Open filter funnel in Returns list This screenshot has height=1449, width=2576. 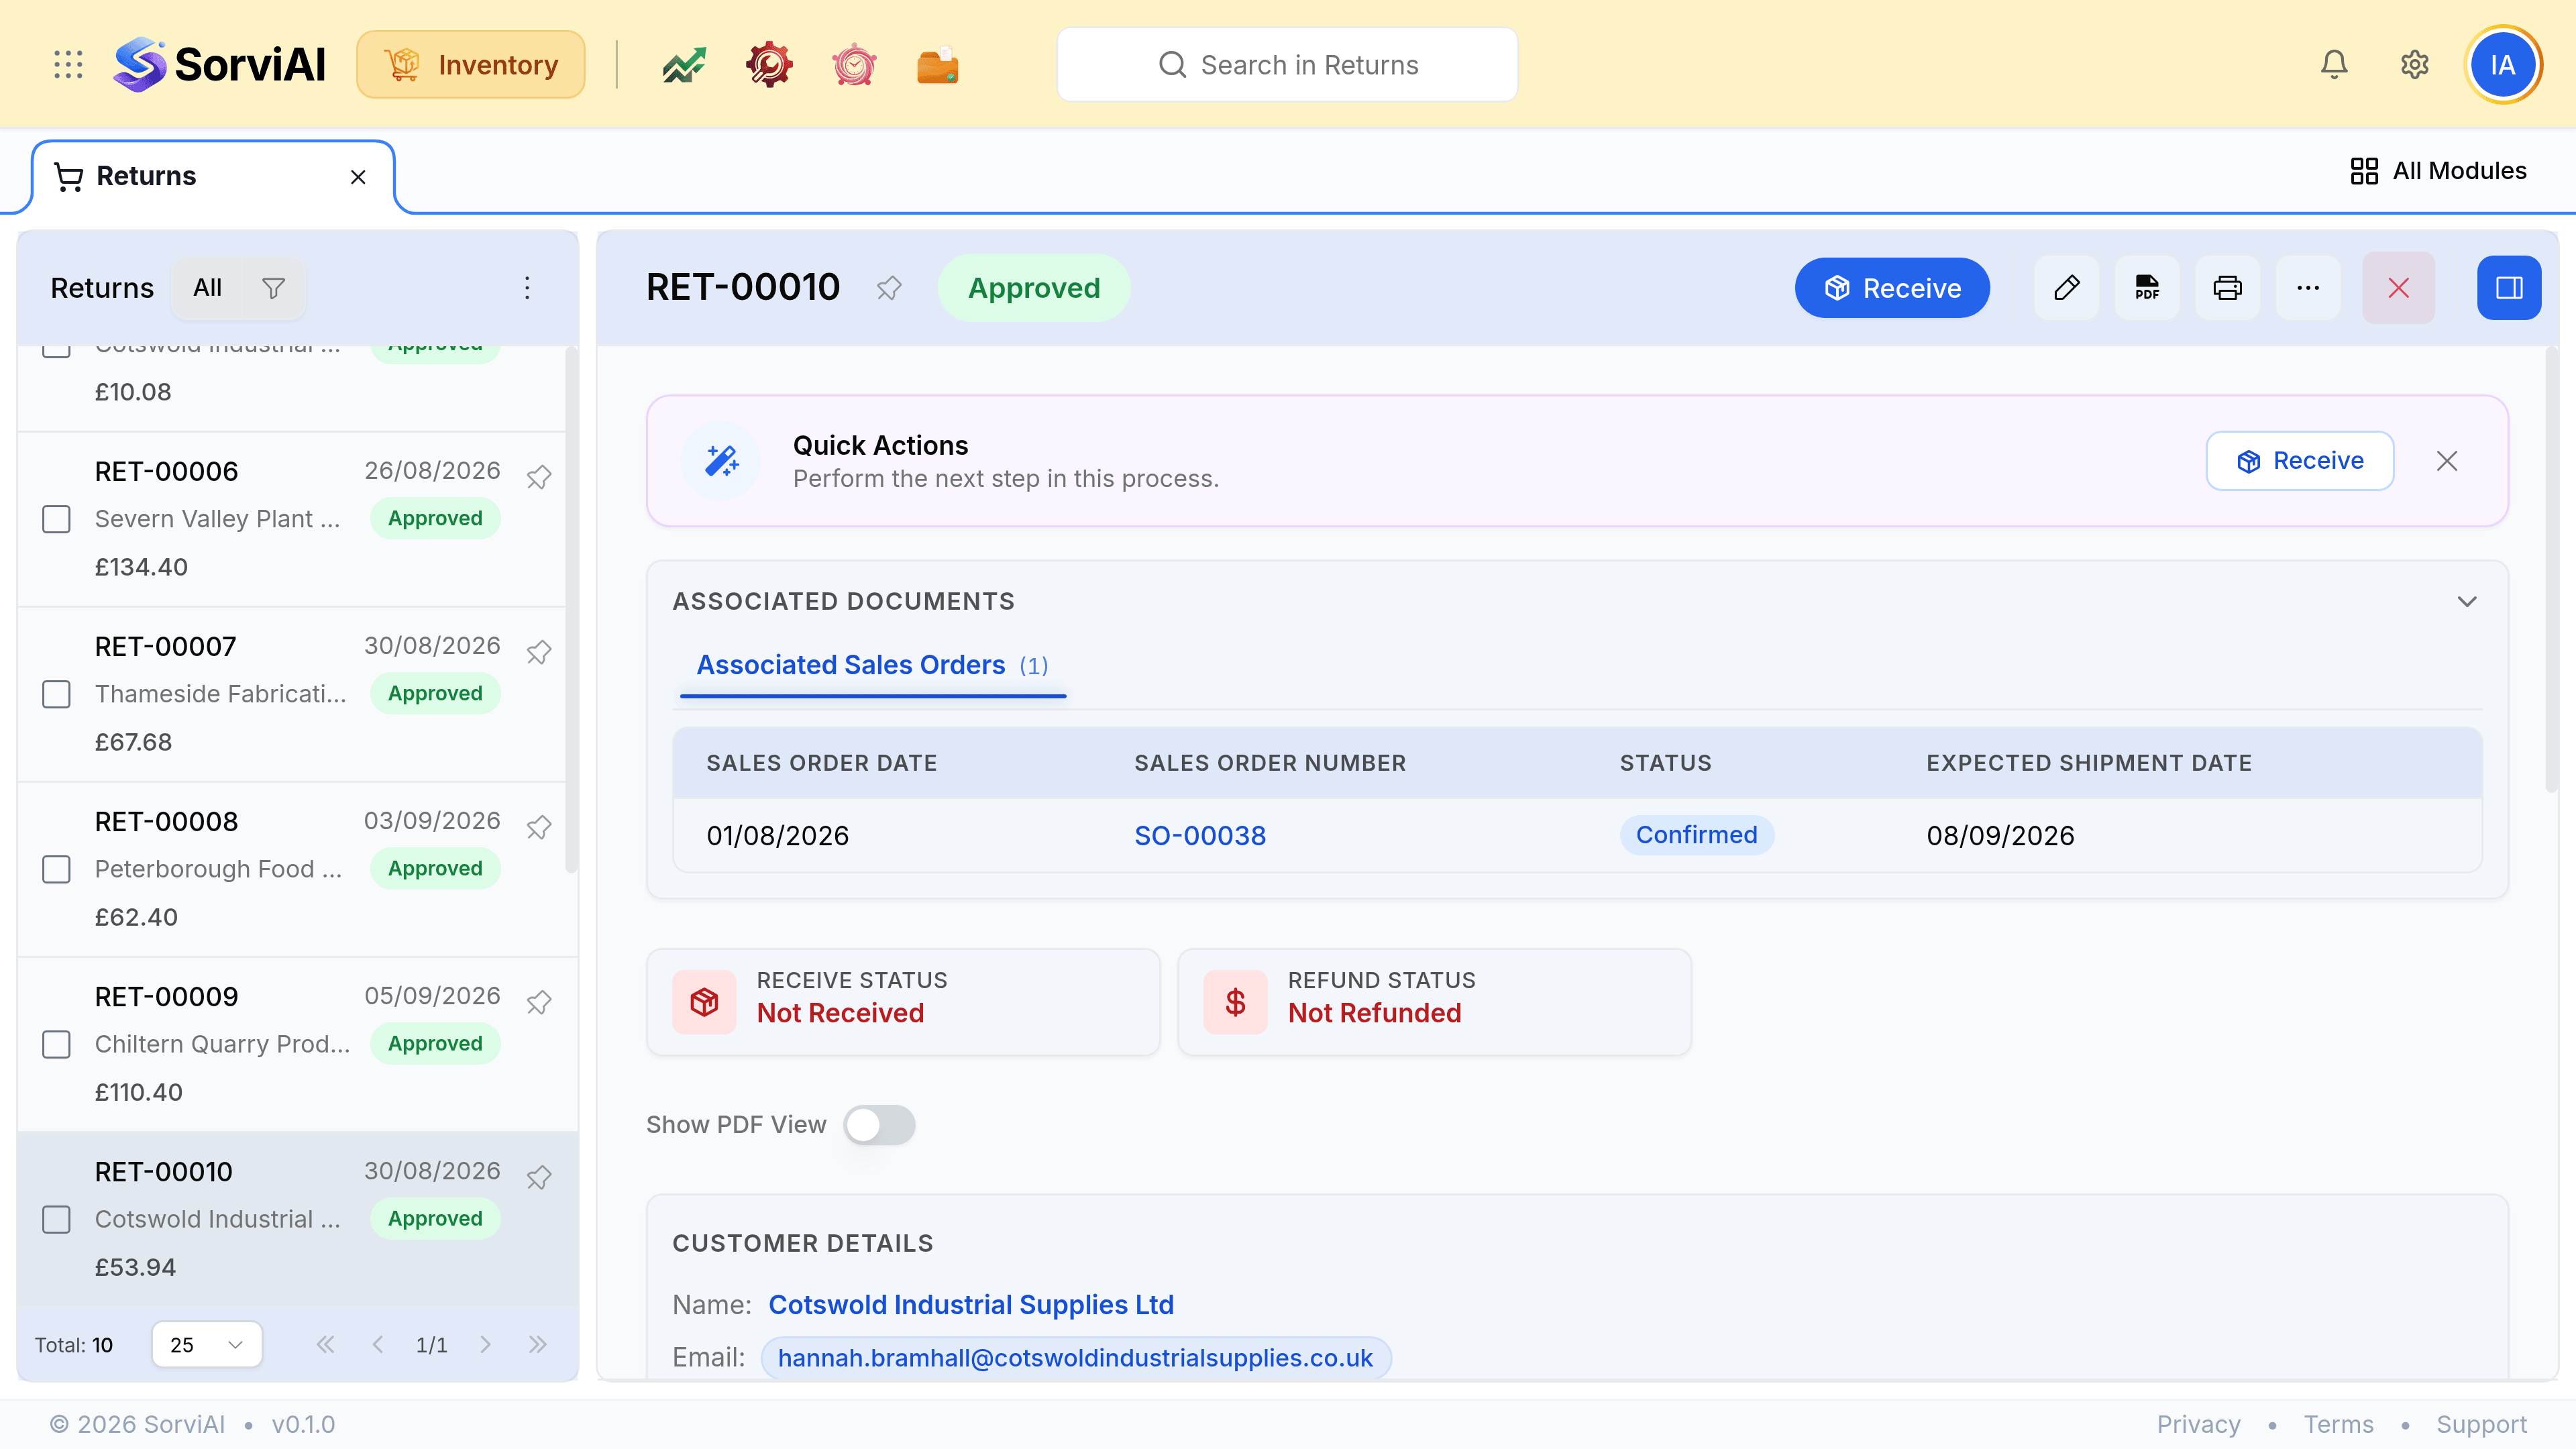(x=273, y=288)
